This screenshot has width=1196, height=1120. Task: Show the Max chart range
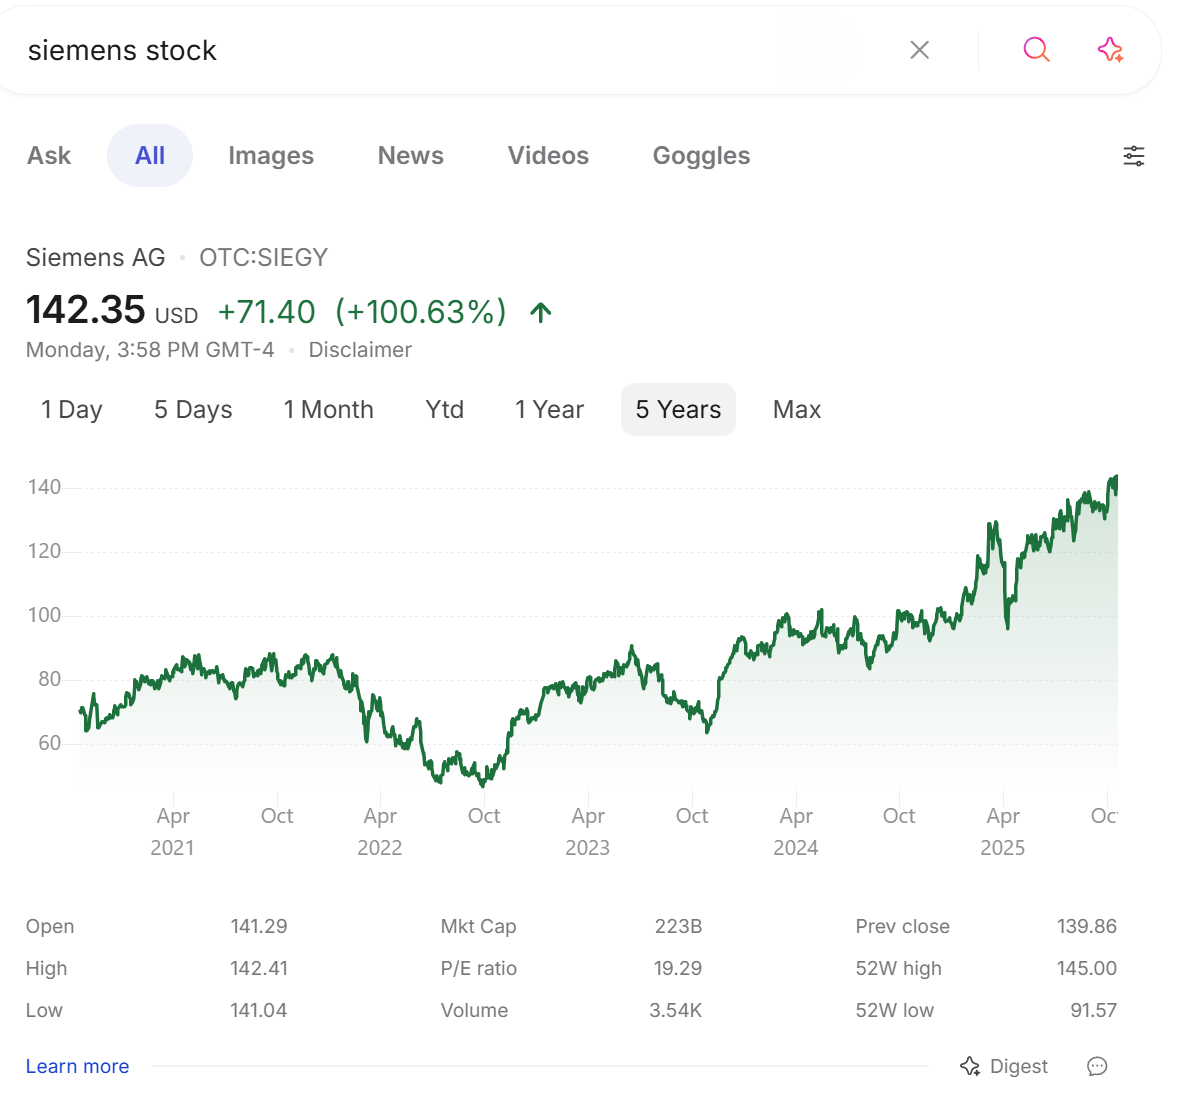tap(797, 410)
